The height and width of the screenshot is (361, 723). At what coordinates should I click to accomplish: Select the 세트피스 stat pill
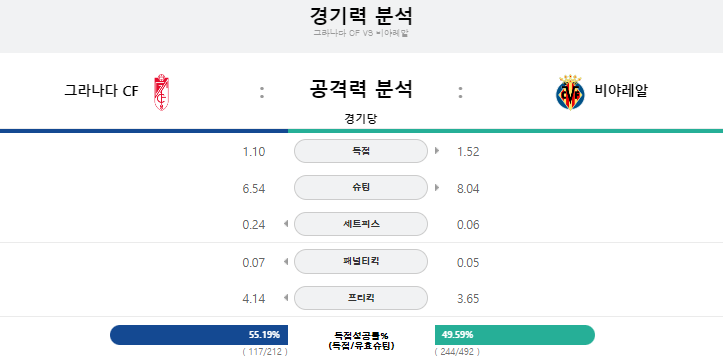click(x=361, y=224)
